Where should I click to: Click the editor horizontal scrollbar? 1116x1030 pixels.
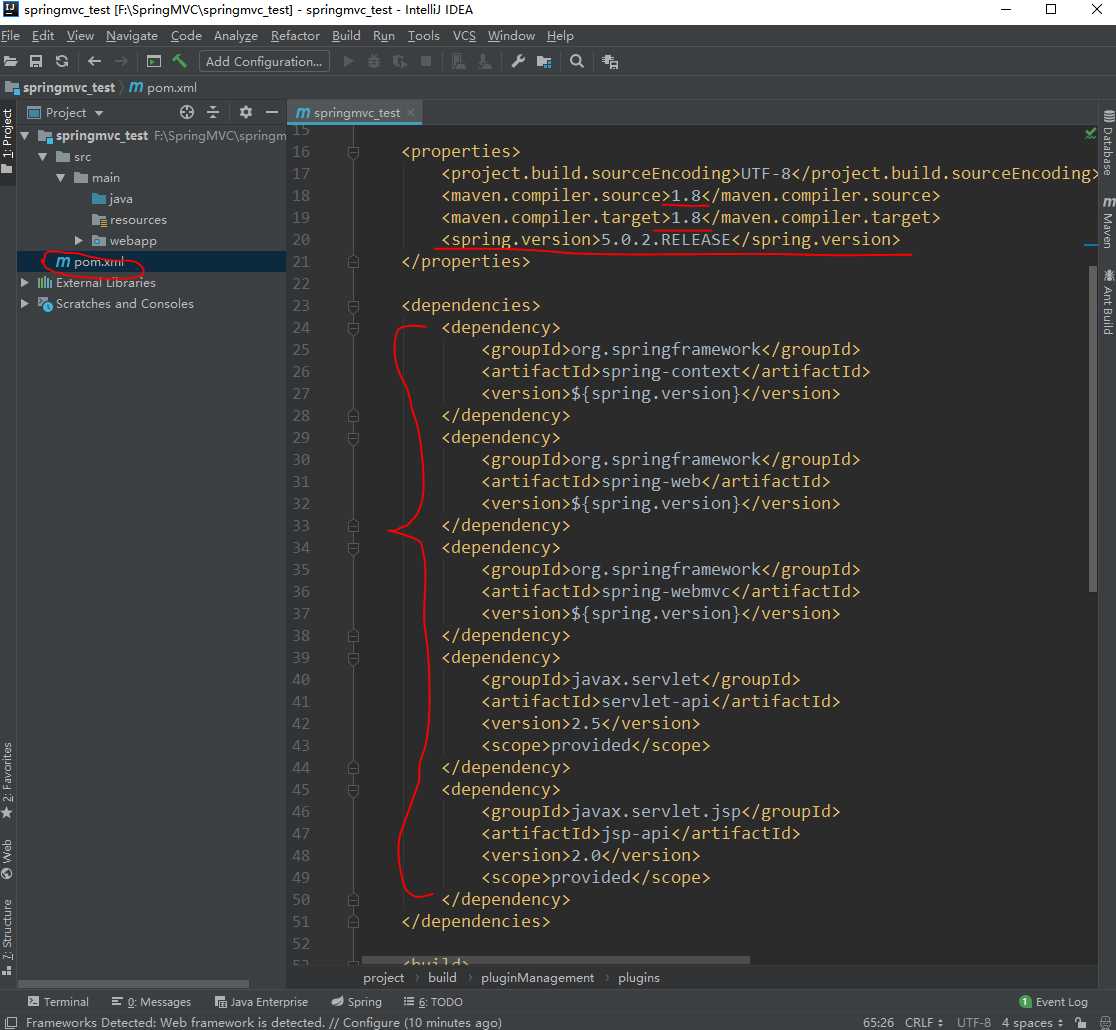point(556,960)
